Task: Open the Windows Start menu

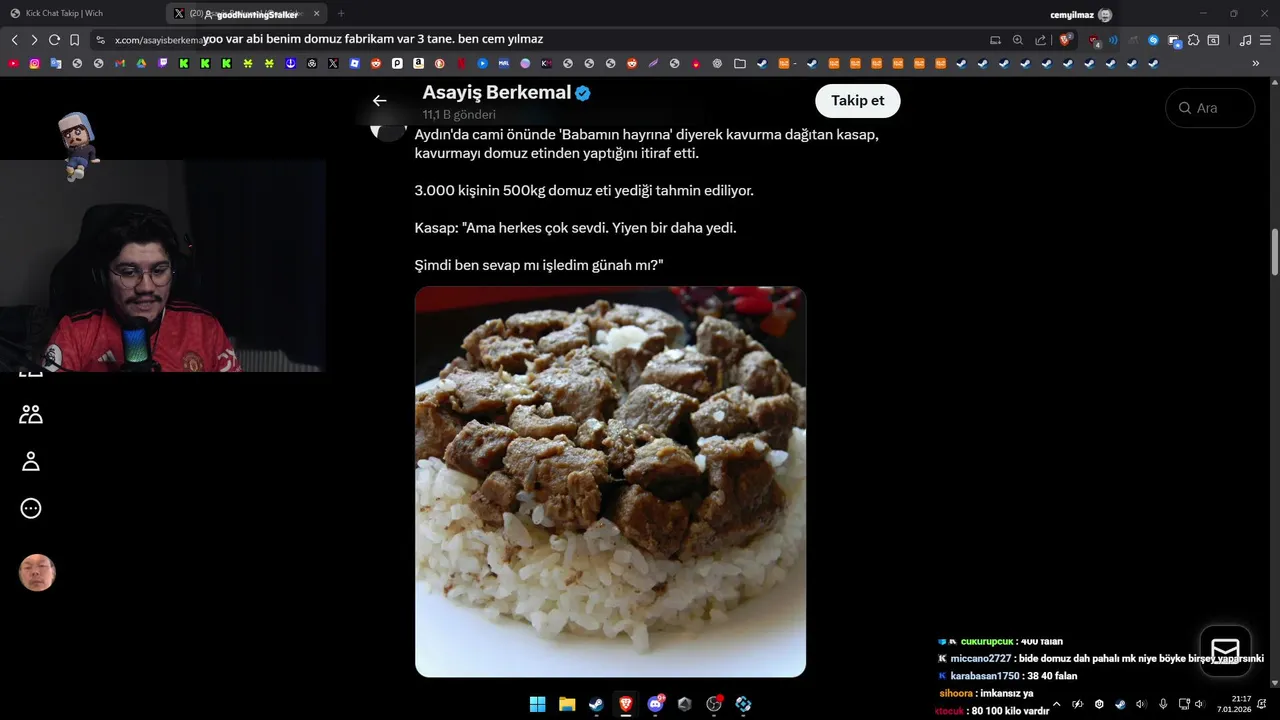Action: [x=537, y=704]
